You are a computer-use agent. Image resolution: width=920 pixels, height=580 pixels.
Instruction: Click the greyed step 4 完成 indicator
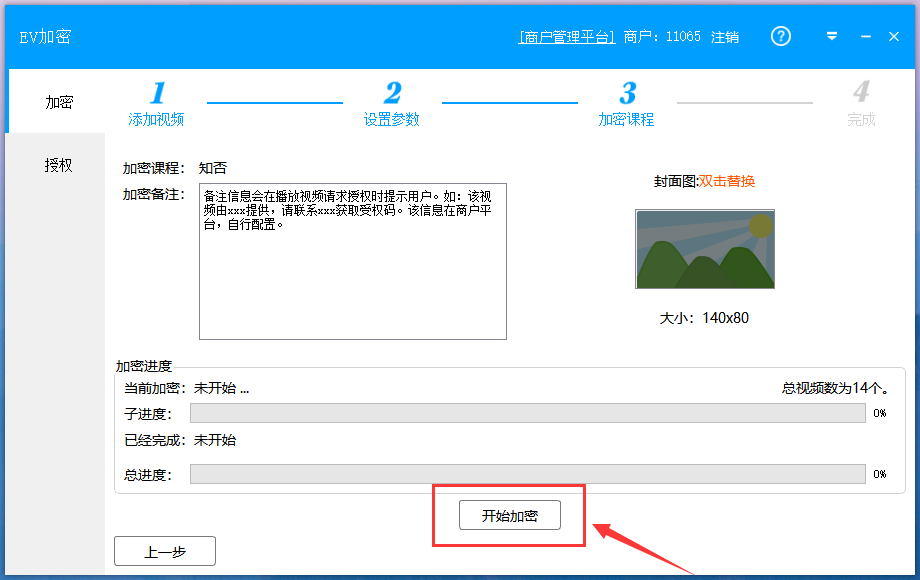(x=861, y=103)
